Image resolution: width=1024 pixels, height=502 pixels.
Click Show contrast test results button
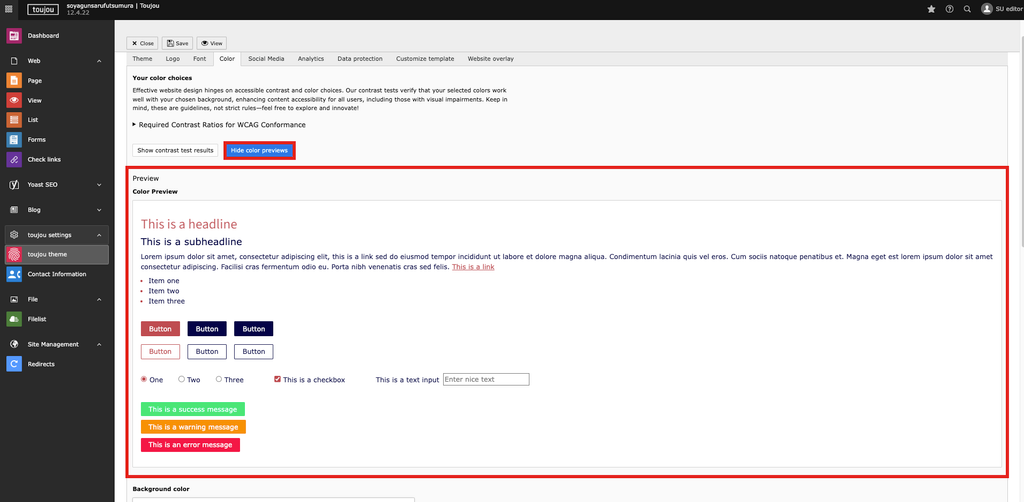pyautogui.click(x=175, y=150)
